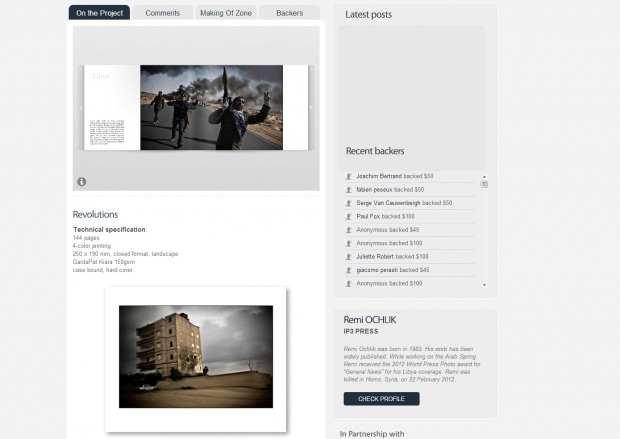Switch to the Comments tab
Viewport: 620px width, 439px height.
(x=163, y=13)
